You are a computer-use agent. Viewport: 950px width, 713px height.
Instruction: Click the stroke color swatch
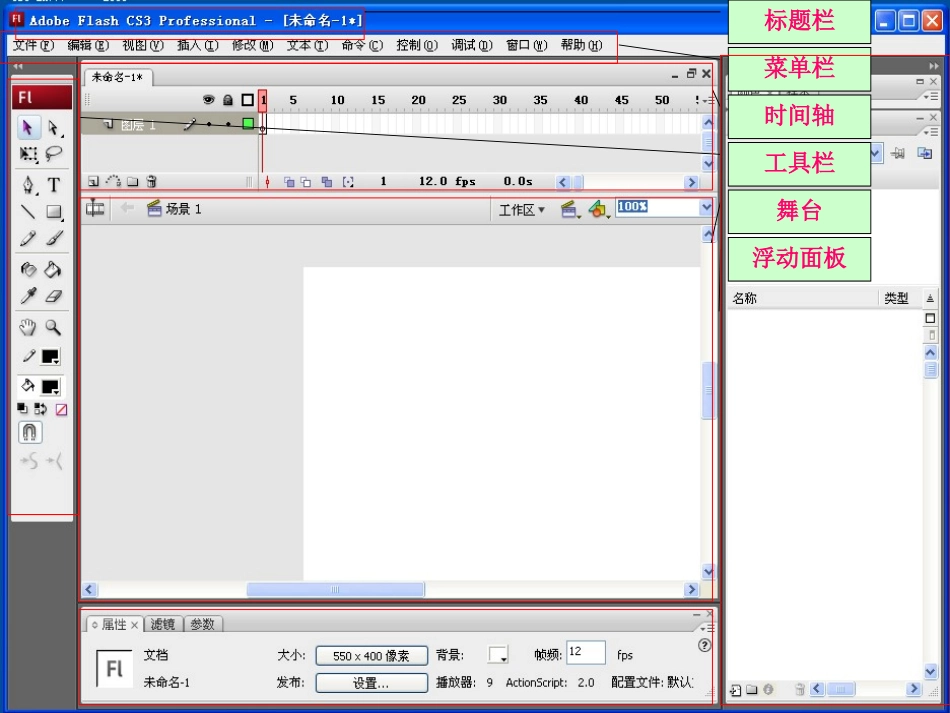pyautogui.click(x=50, y=356)
